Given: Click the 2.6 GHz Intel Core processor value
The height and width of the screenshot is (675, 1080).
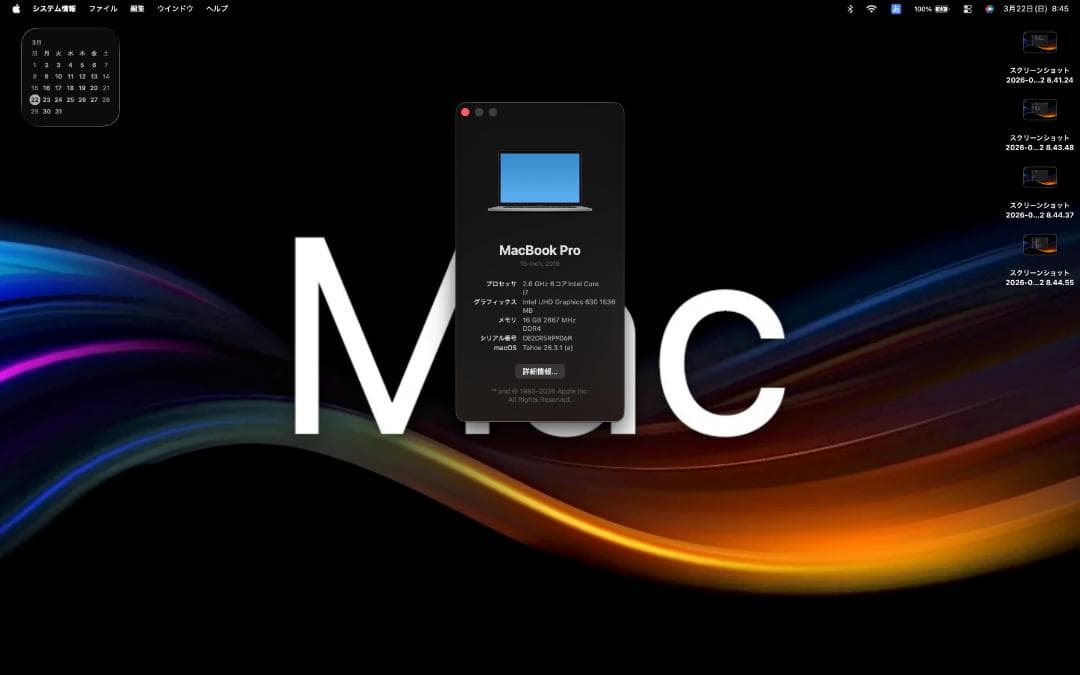Looking at the screenshot, I should click(x=561, y=288).
